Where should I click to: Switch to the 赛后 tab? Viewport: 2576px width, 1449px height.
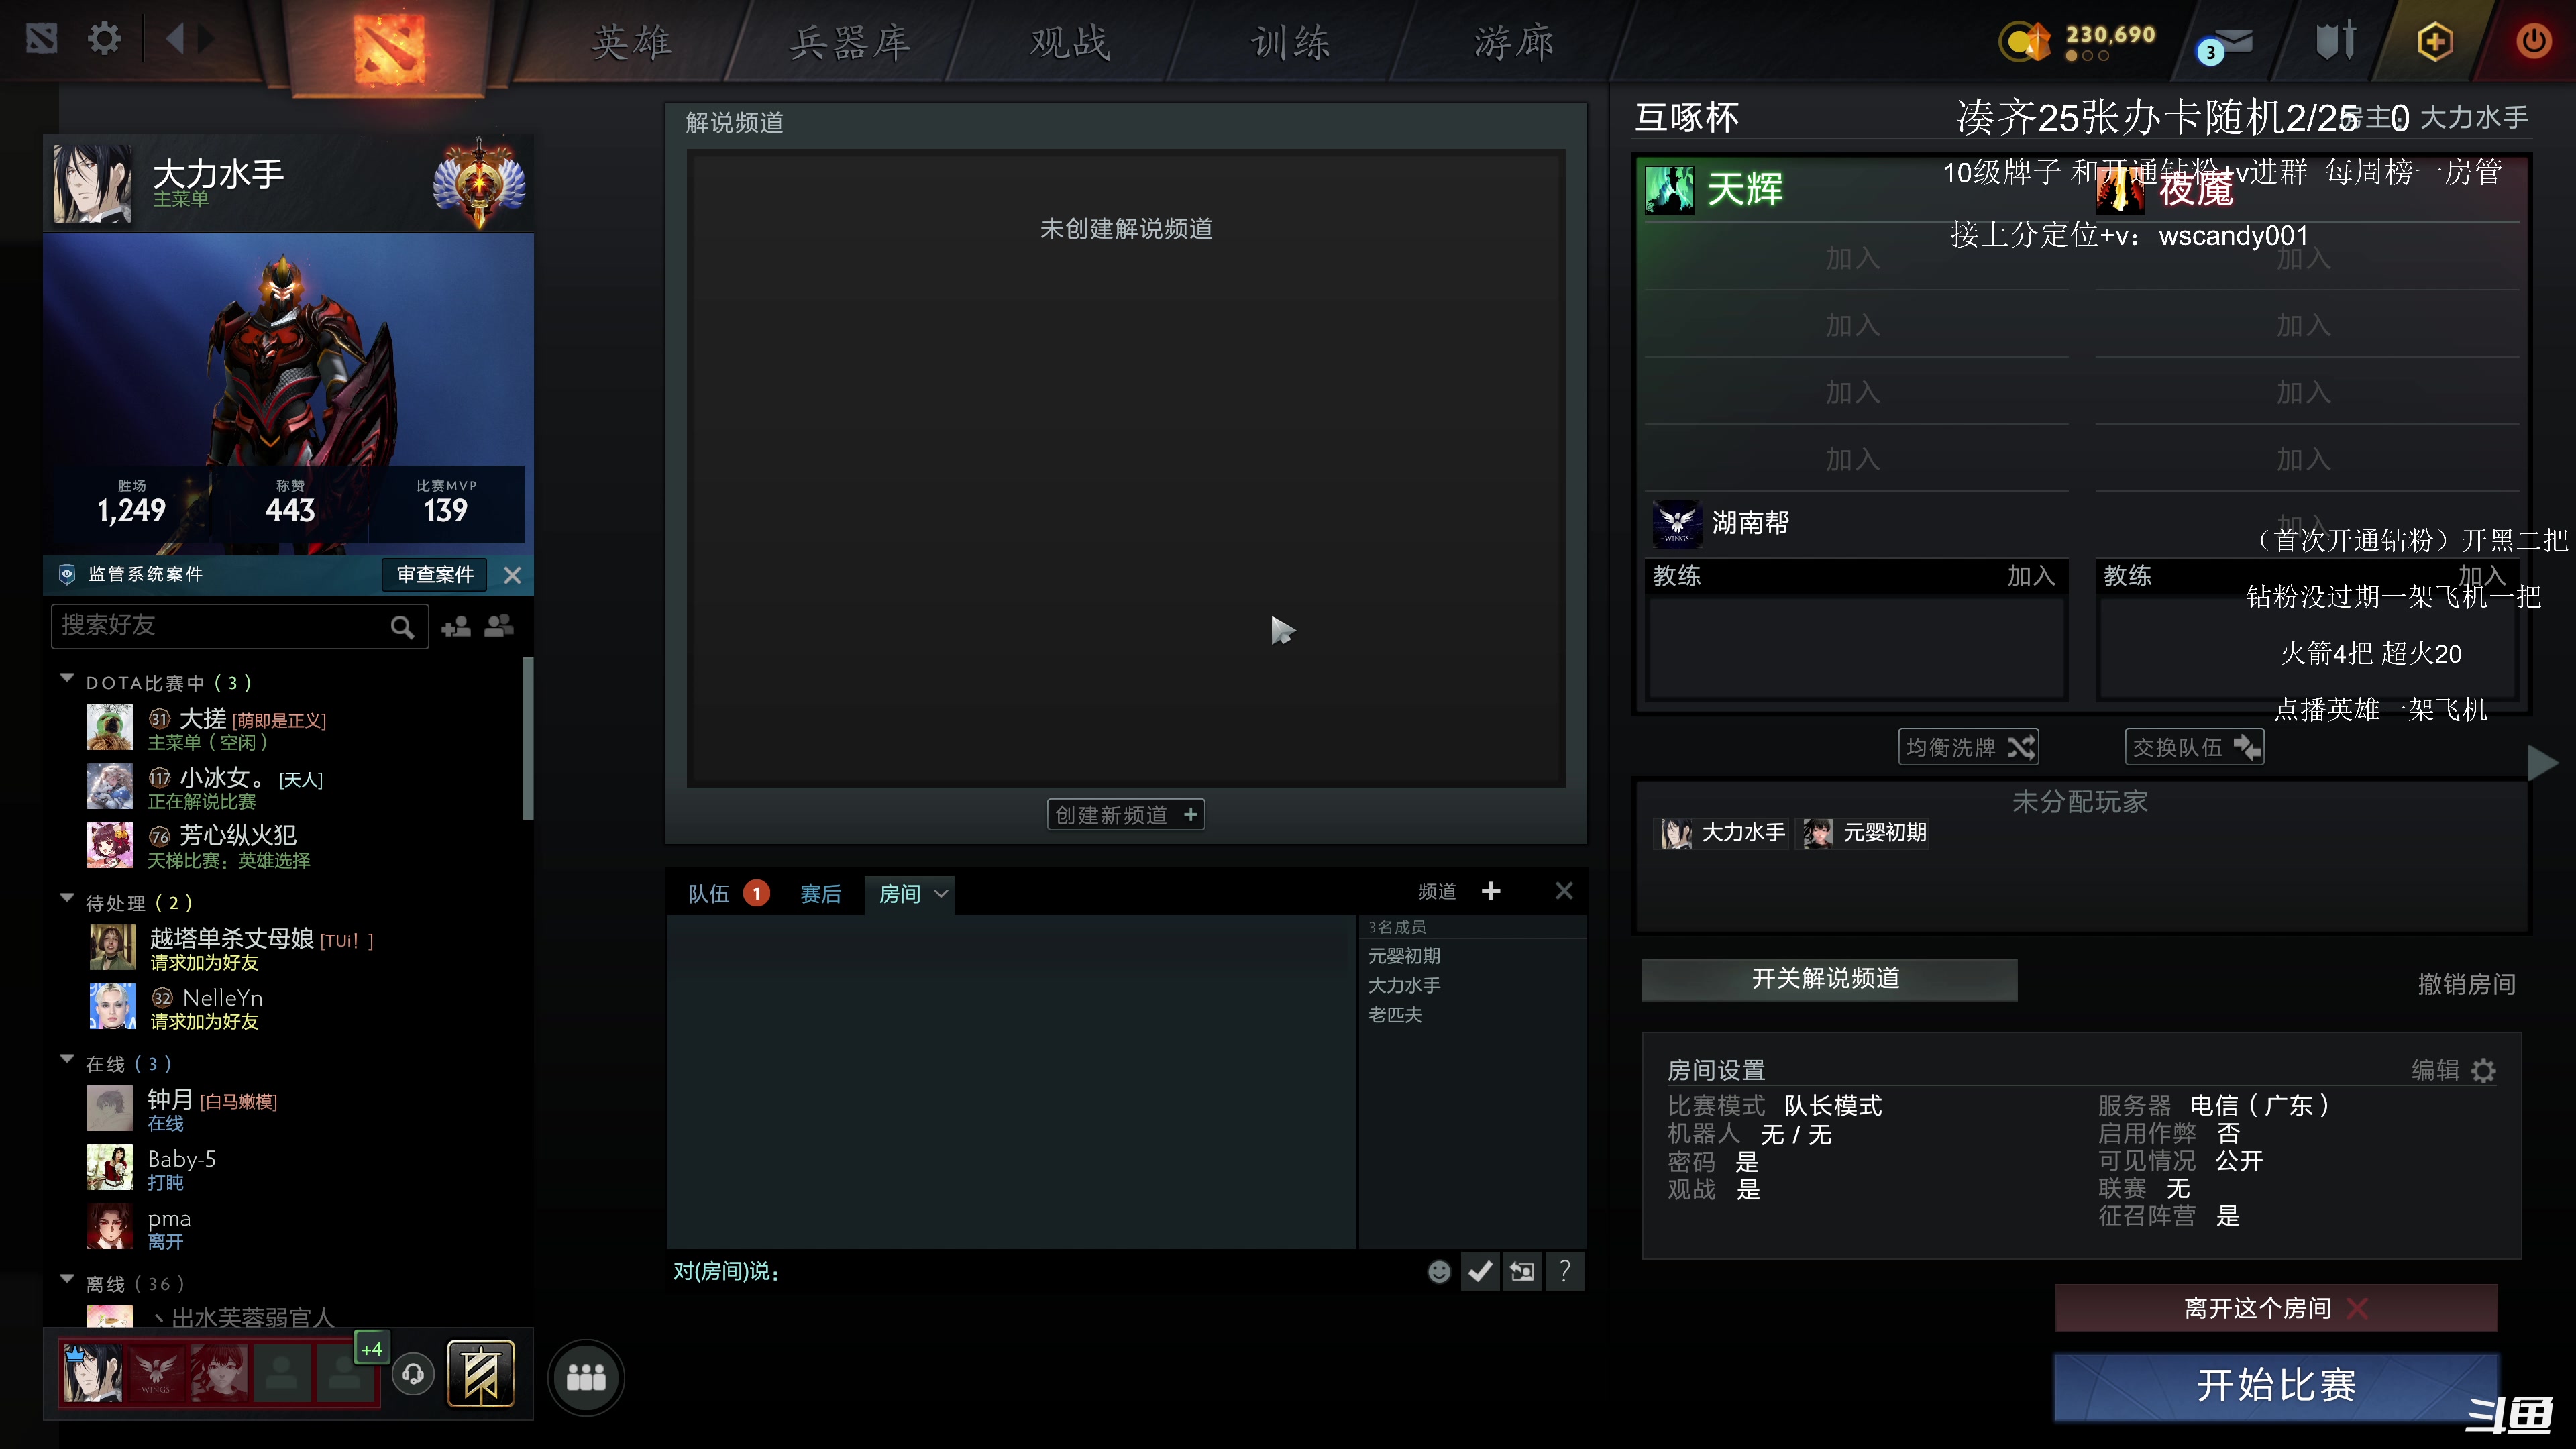point(820,893)
